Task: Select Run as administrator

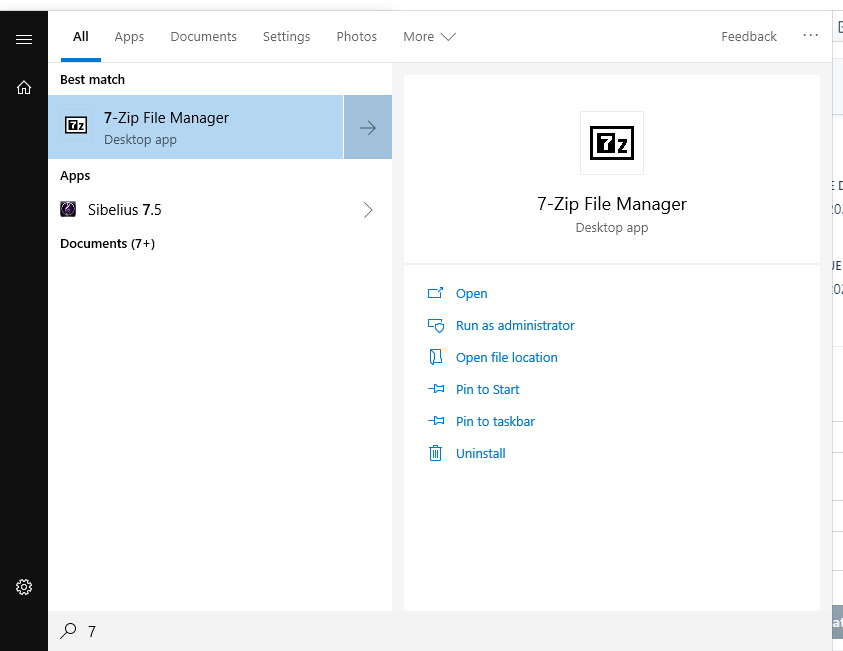Action: point(515,325)
